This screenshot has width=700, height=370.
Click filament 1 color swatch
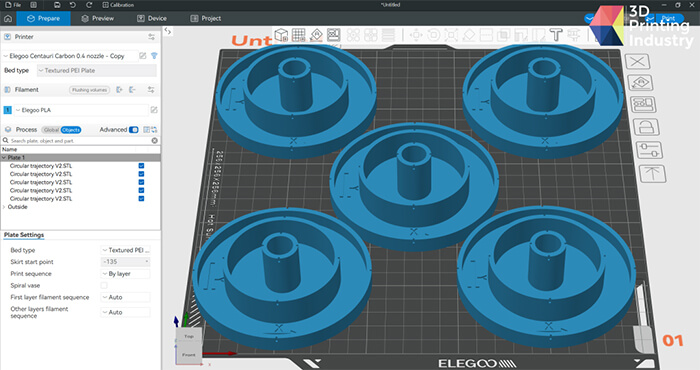pyautogui.click(x=8, y=110)
